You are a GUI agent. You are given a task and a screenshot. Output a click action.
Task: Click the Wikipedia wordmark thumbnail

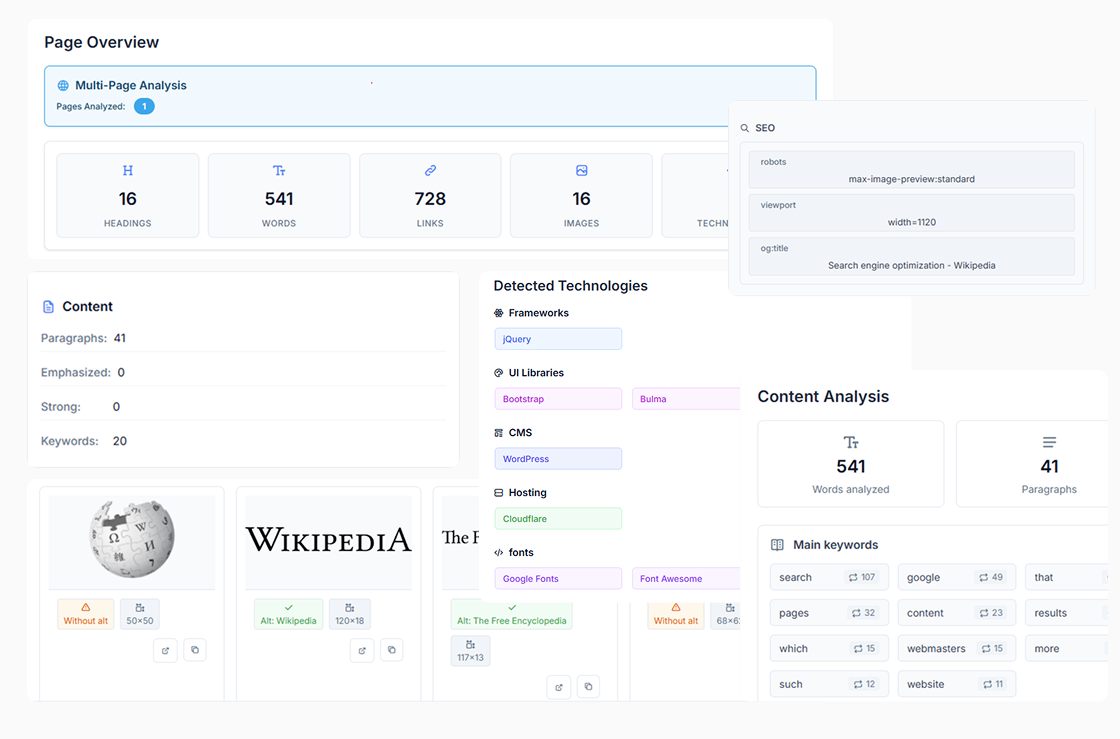click(329, 541)
